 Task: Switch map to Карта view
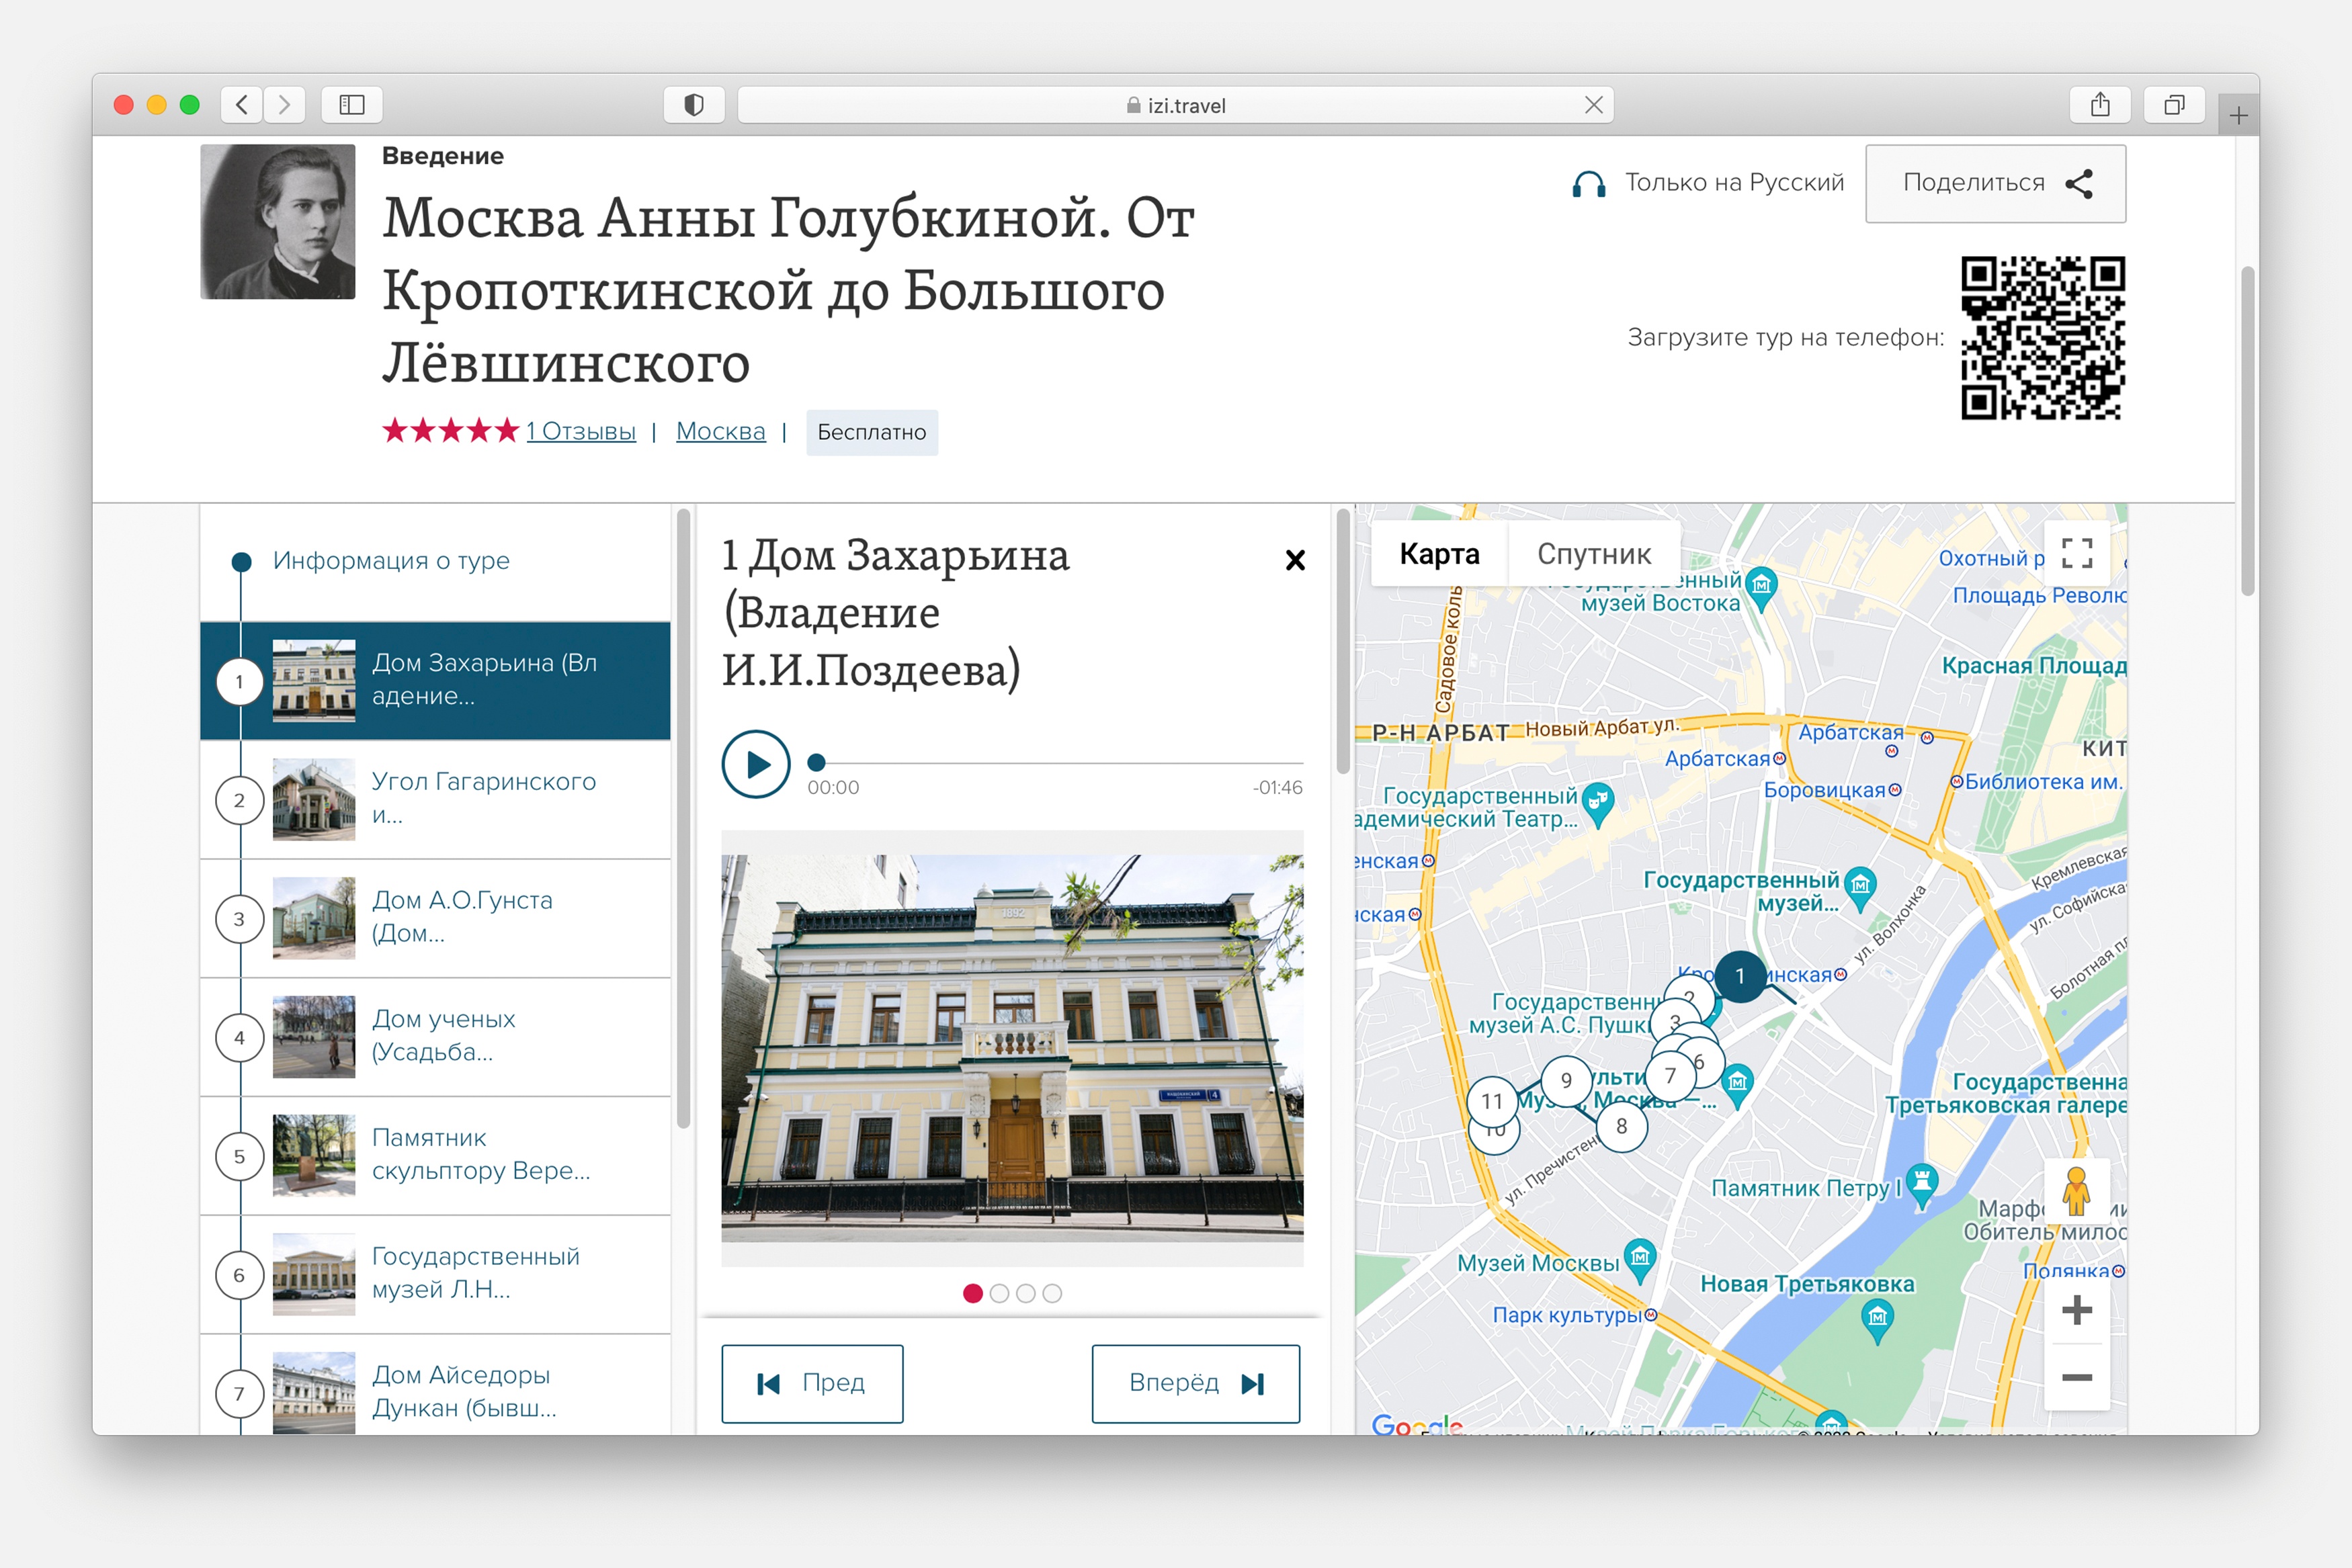coord(1439,553)
